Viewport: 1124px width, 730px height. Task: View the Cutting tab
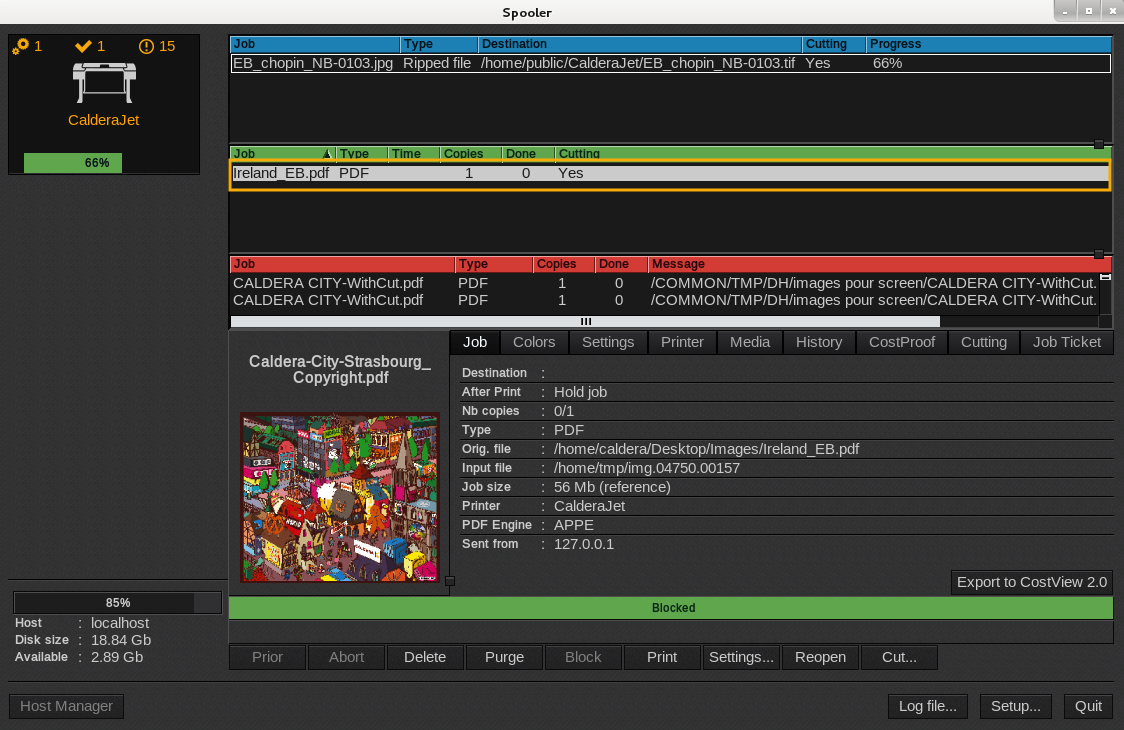click(x=983, y=342)
